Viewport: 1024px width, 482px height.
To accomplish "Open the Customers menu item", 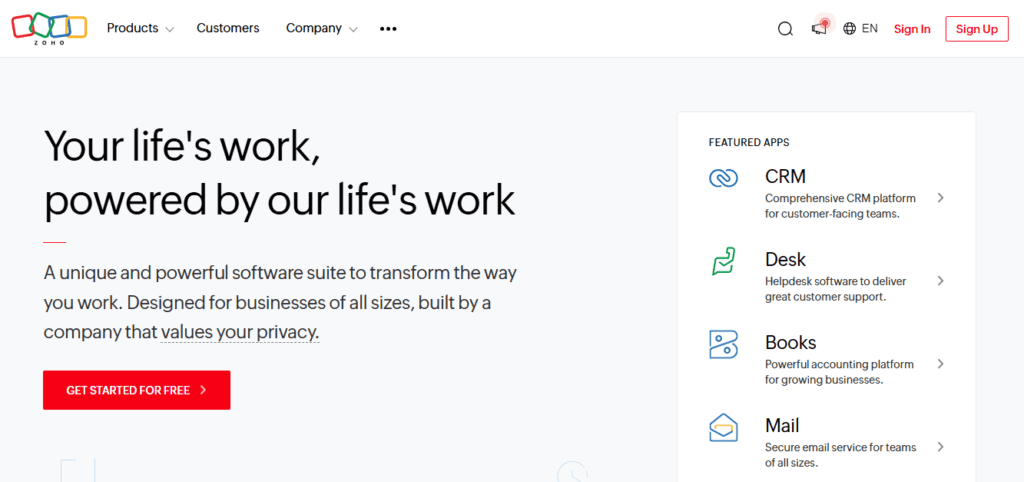I will (x=228, y=28).
